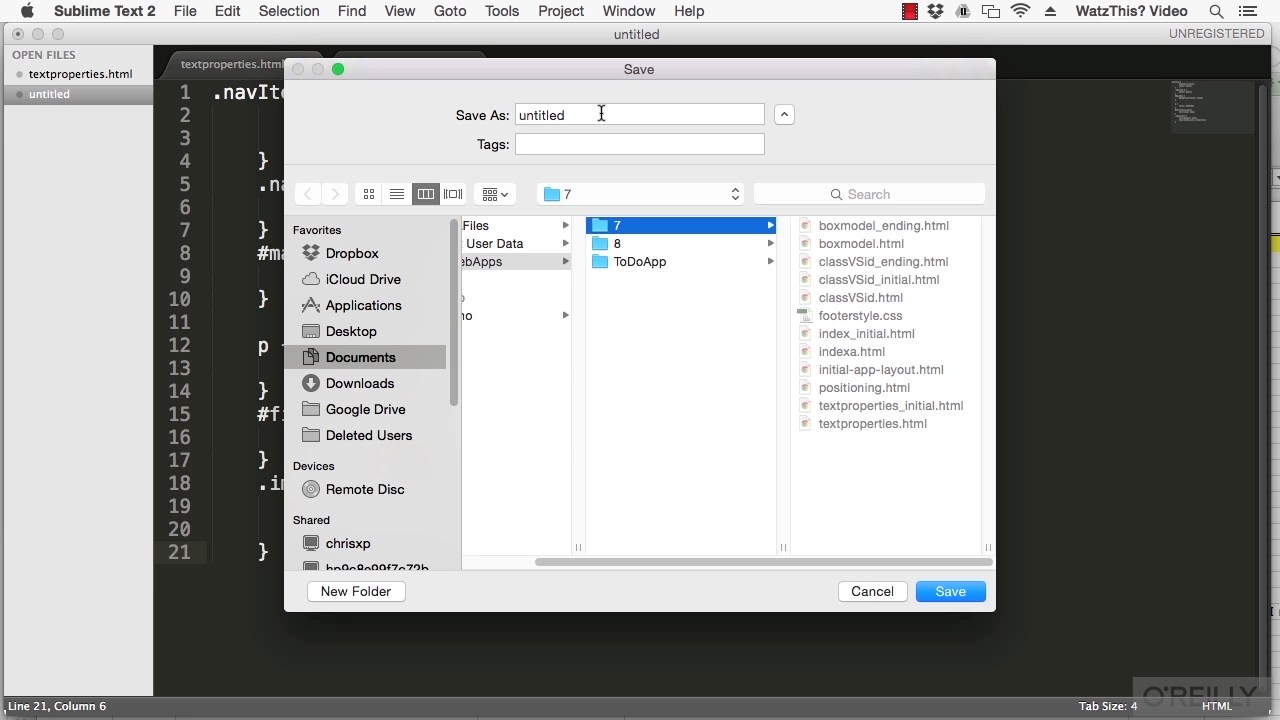Click the Search field in Save dialog

[x=869, y=194]
